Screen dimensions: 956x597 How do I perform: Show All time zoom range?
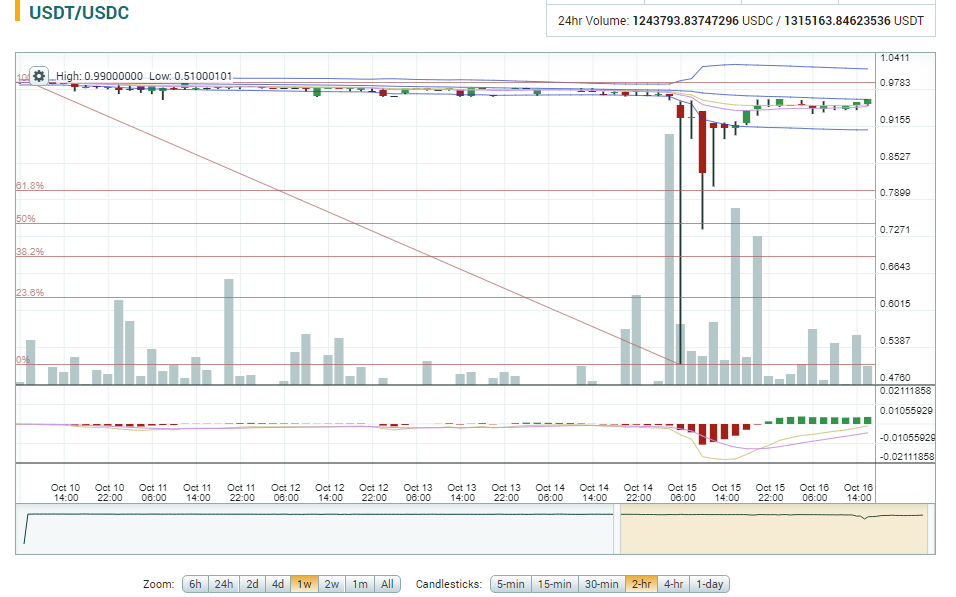pyautogui.click(x=387, y=584)
